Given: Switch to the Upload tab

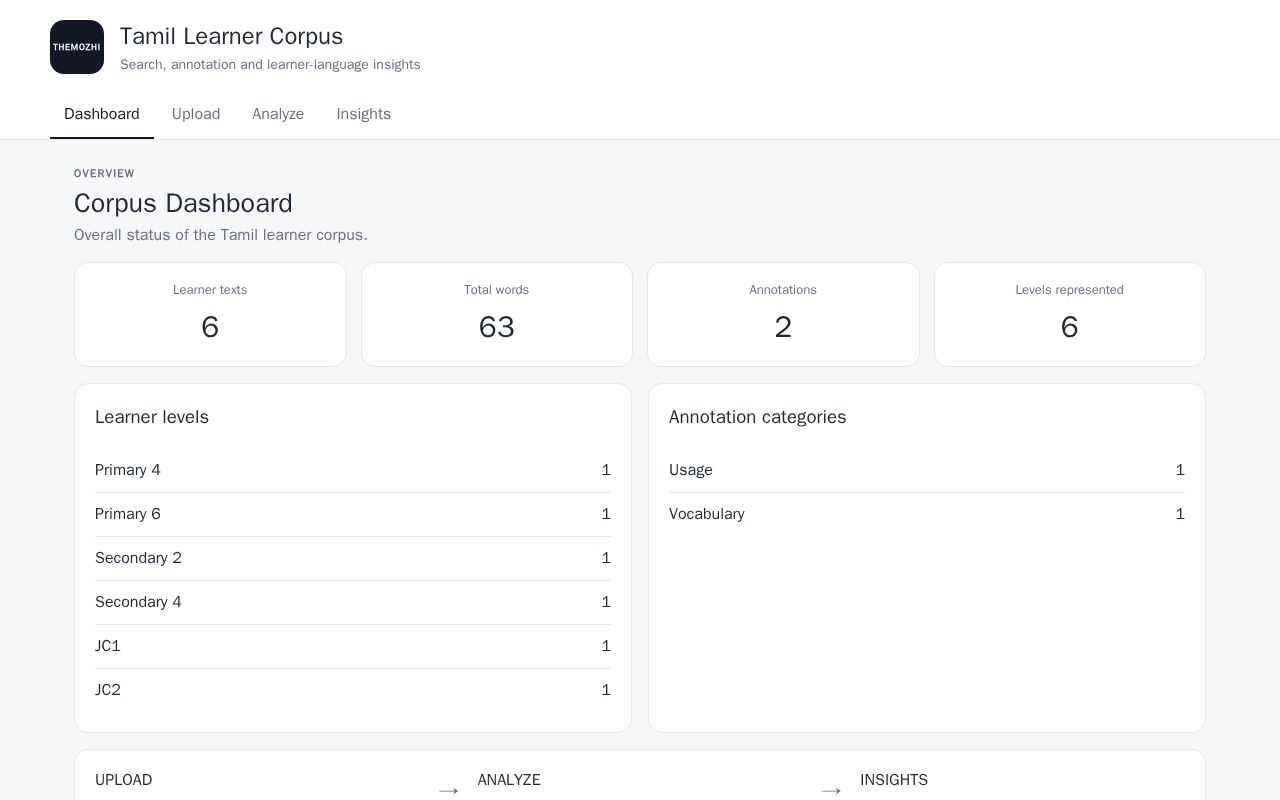Looking at the screenshot, I should coord(196,114).
